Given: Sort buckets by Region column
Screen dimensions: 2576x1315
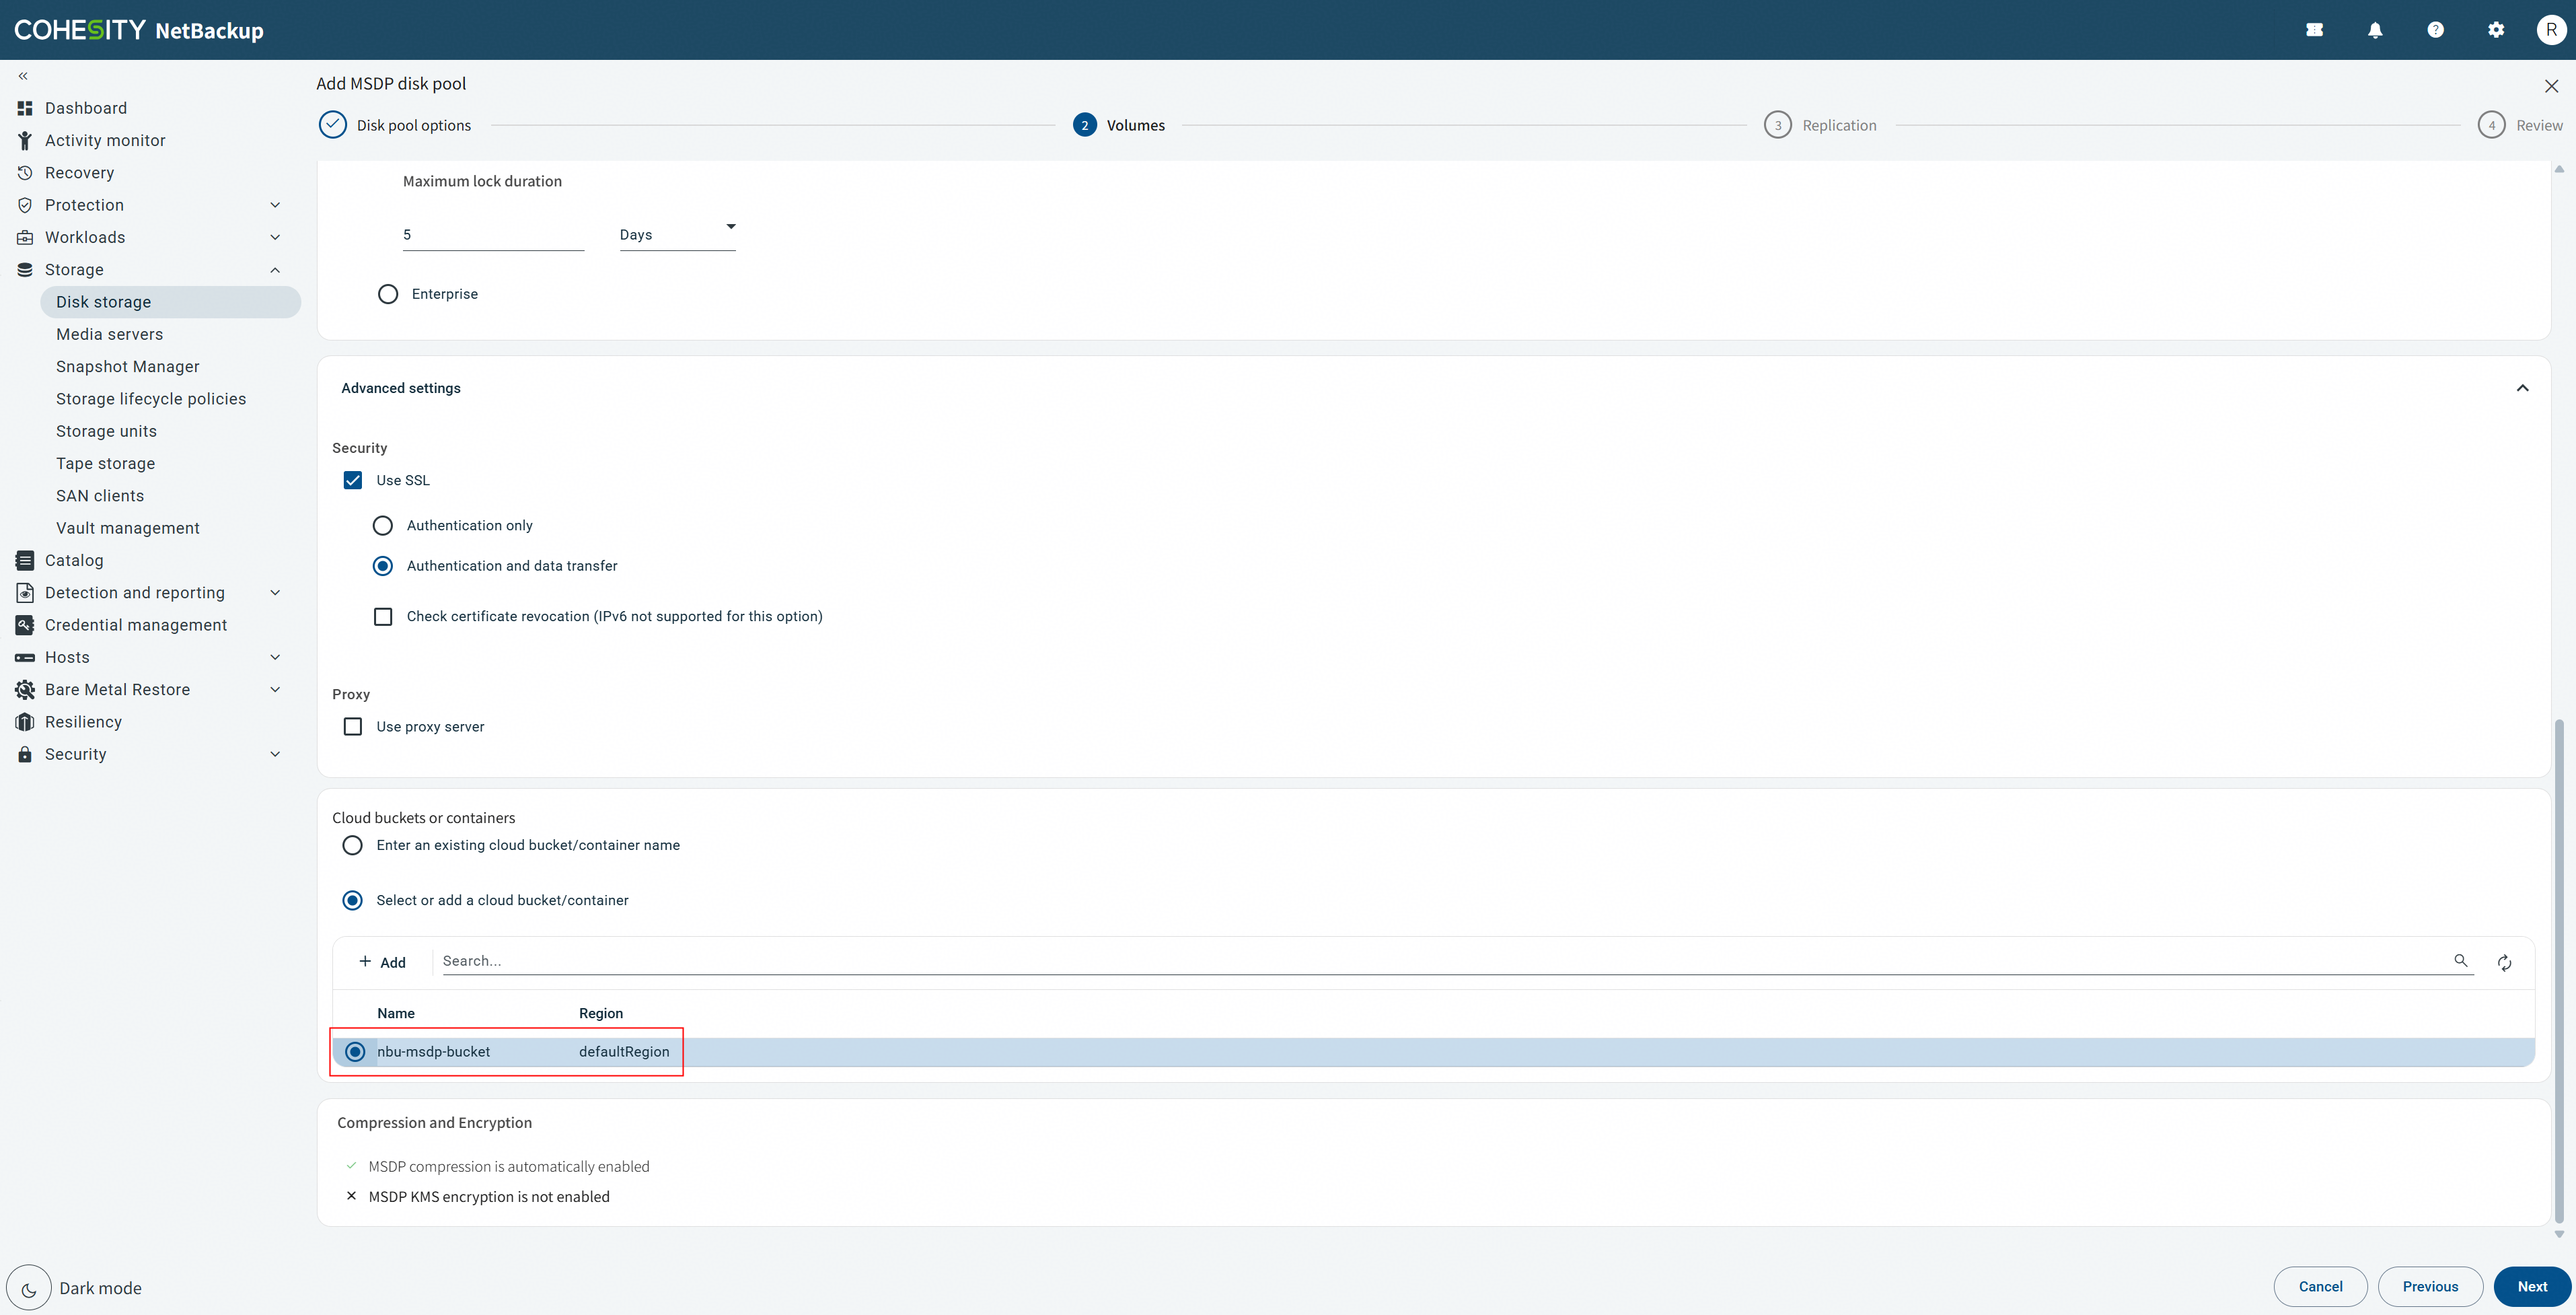Looking at the screenshot, I should click(601, 1014).
